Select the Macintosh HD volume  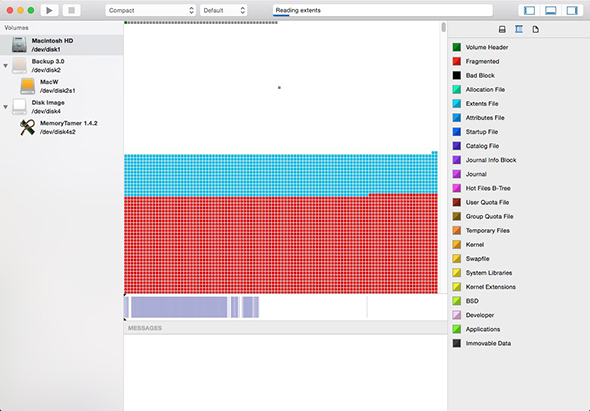[62, 45]
